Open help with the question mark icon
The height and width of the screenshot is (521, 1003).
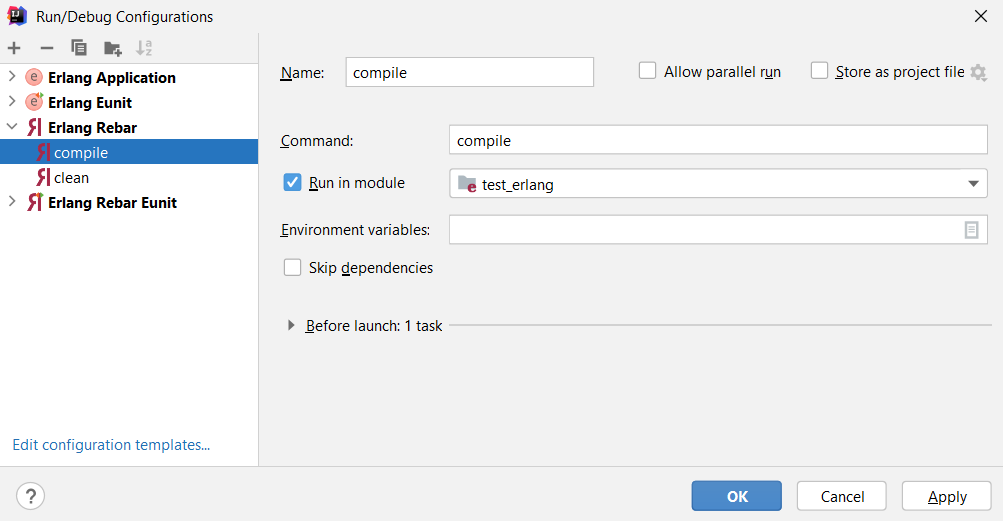[x=31, y=496]
